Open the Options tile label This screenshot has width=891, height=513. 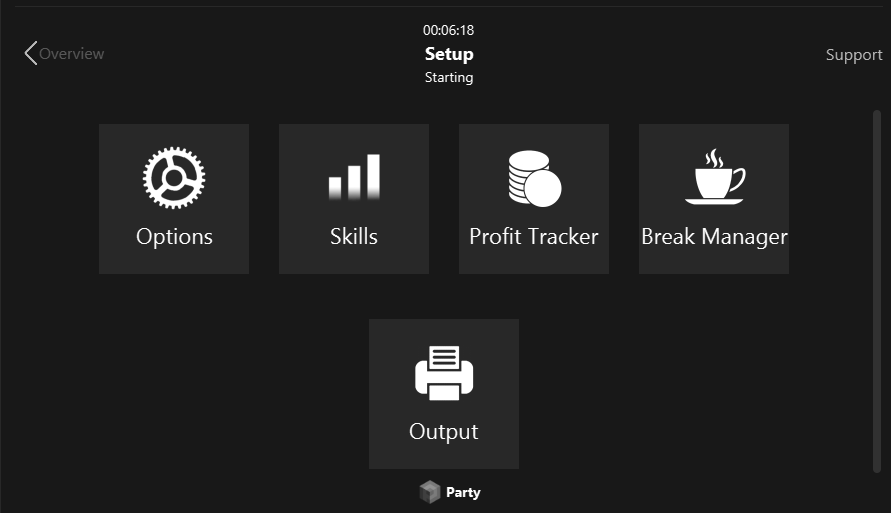(174, 237)
